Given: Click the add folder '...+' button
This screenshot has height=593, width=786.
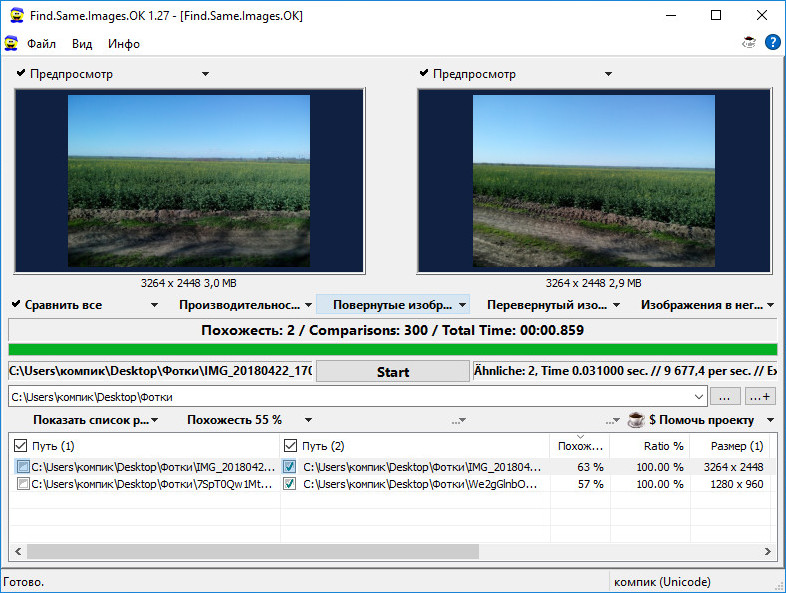Looking at the screenshot, I should click(760, 397).
